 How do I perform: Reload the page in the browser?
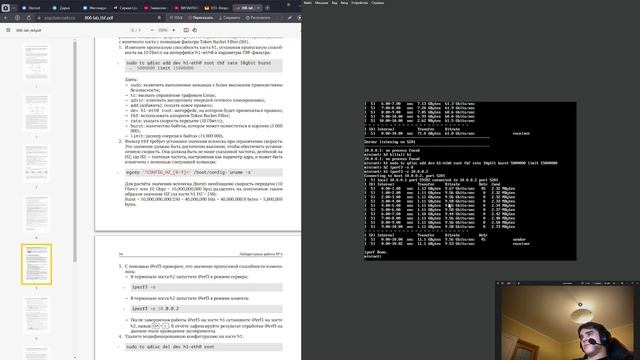coord(29,18)
